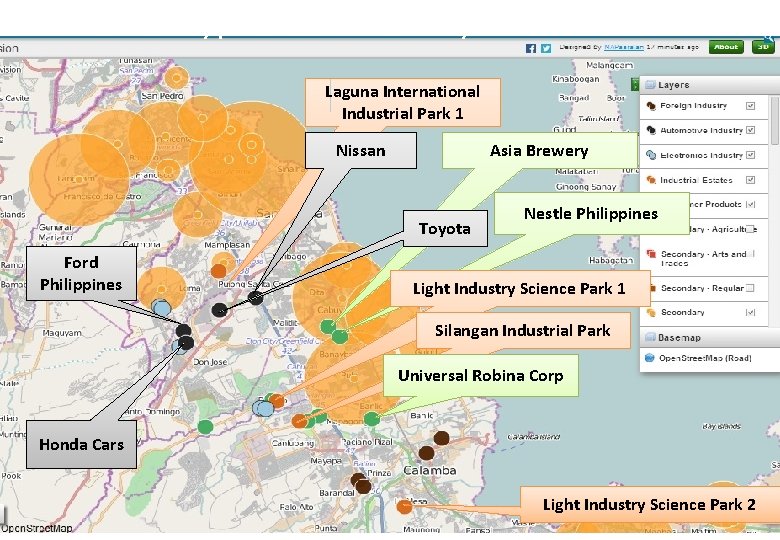This screenshot has height=540, width=780.
Task: Click the large orange circle near Francisco de Castro
Action: 80,180
